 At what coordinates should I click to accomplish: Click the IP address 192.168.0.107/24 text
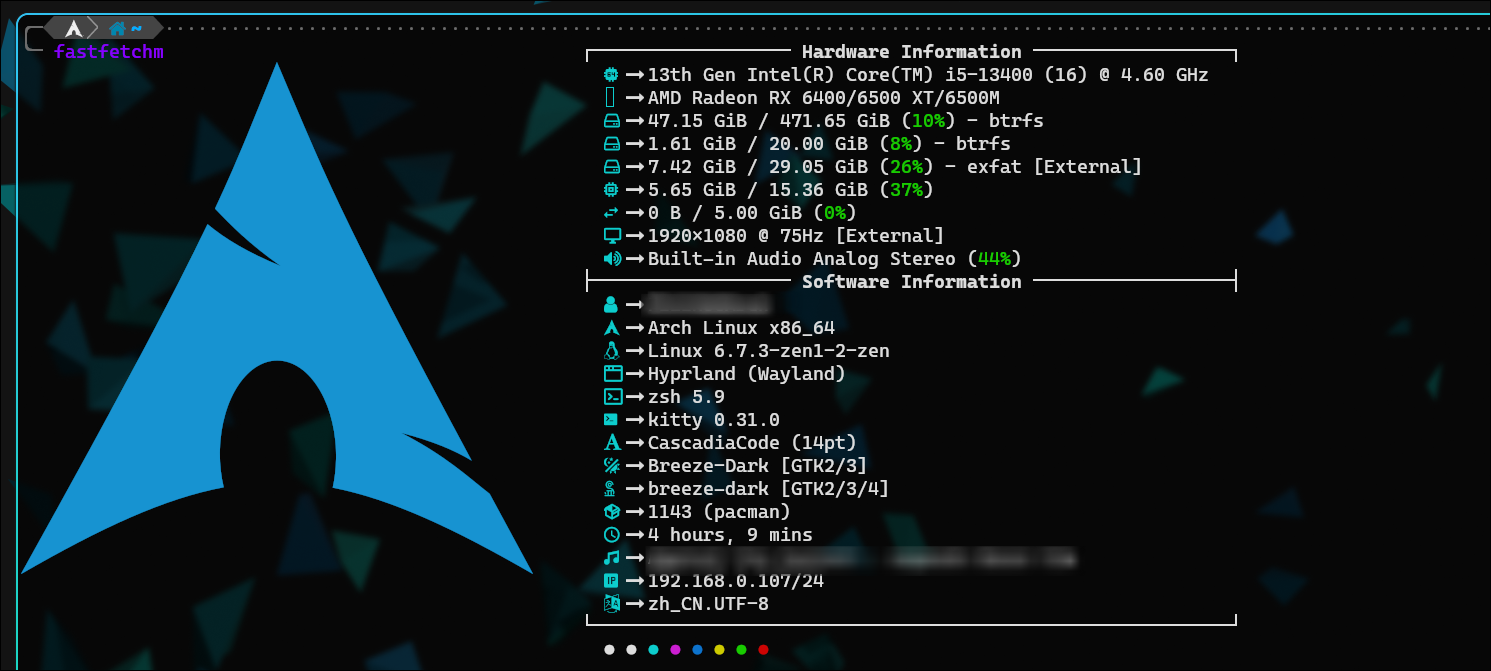(738, 581)
